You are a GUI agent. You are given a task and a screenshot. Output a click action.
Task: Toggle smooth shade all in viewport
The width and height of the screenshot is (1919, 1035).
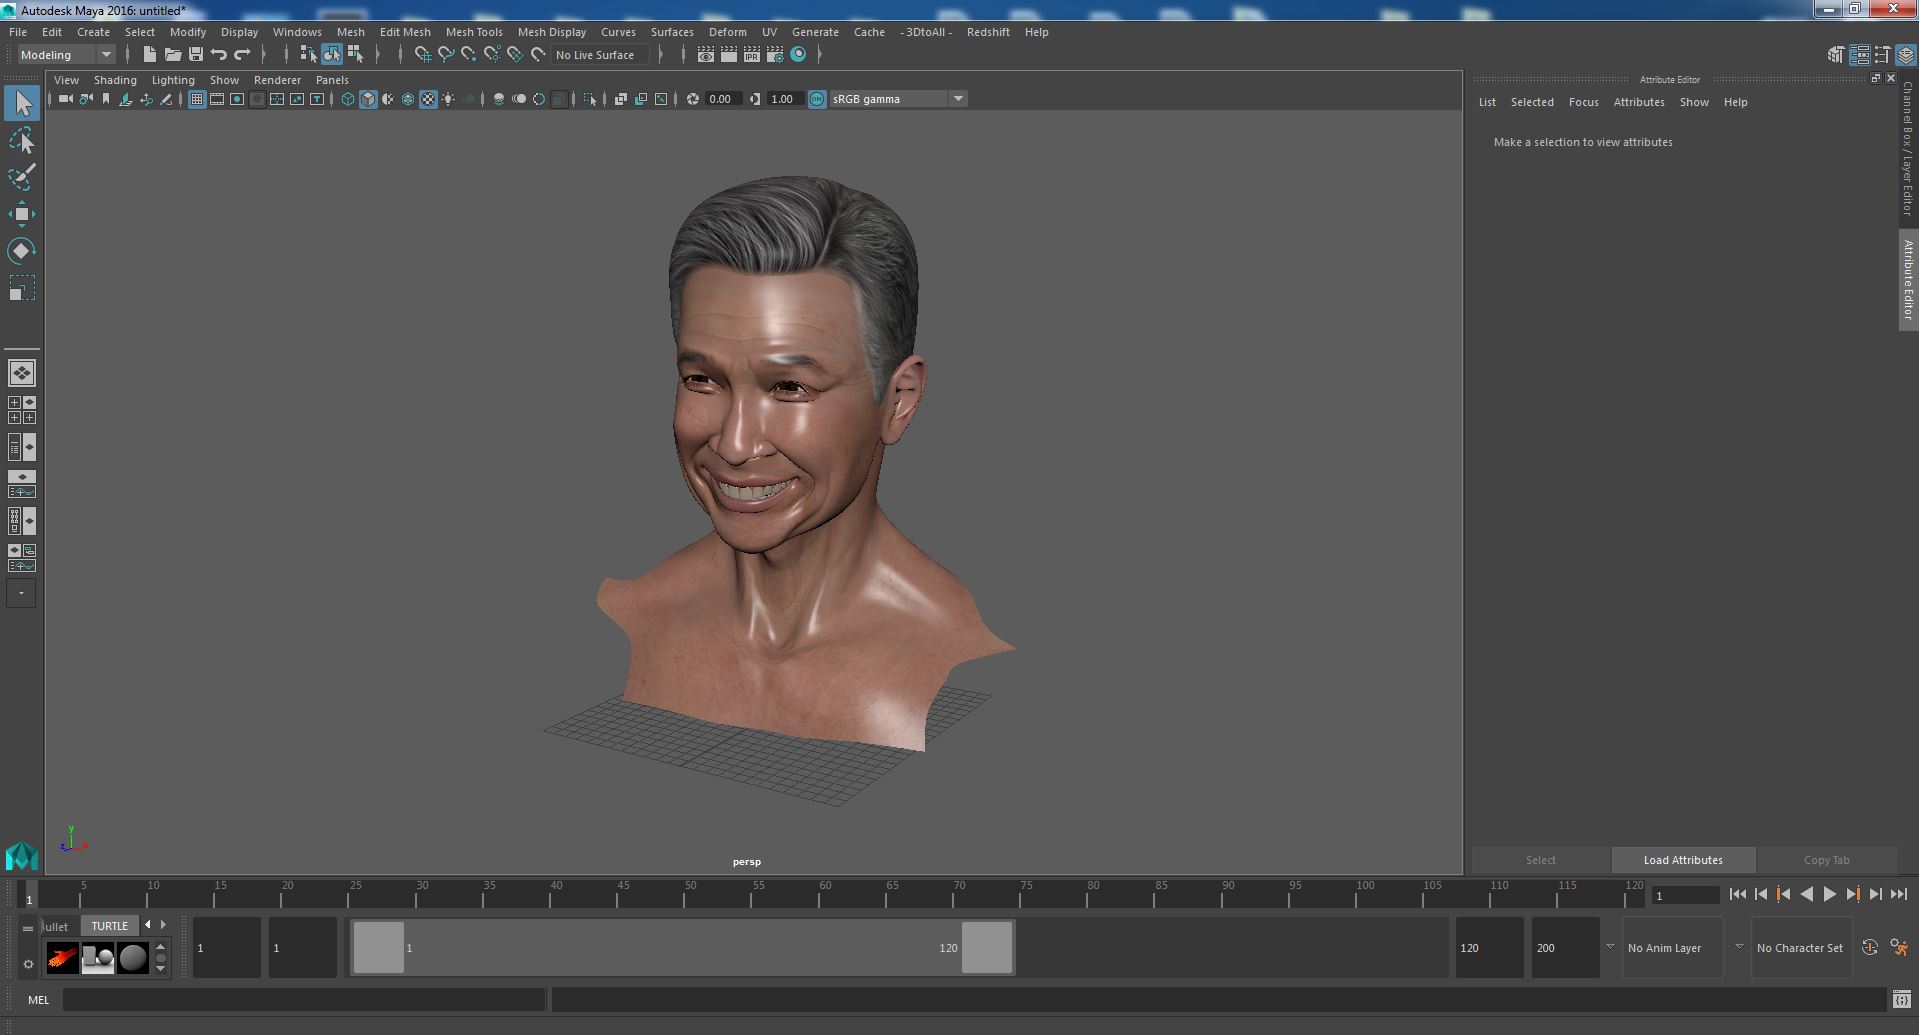368,99
